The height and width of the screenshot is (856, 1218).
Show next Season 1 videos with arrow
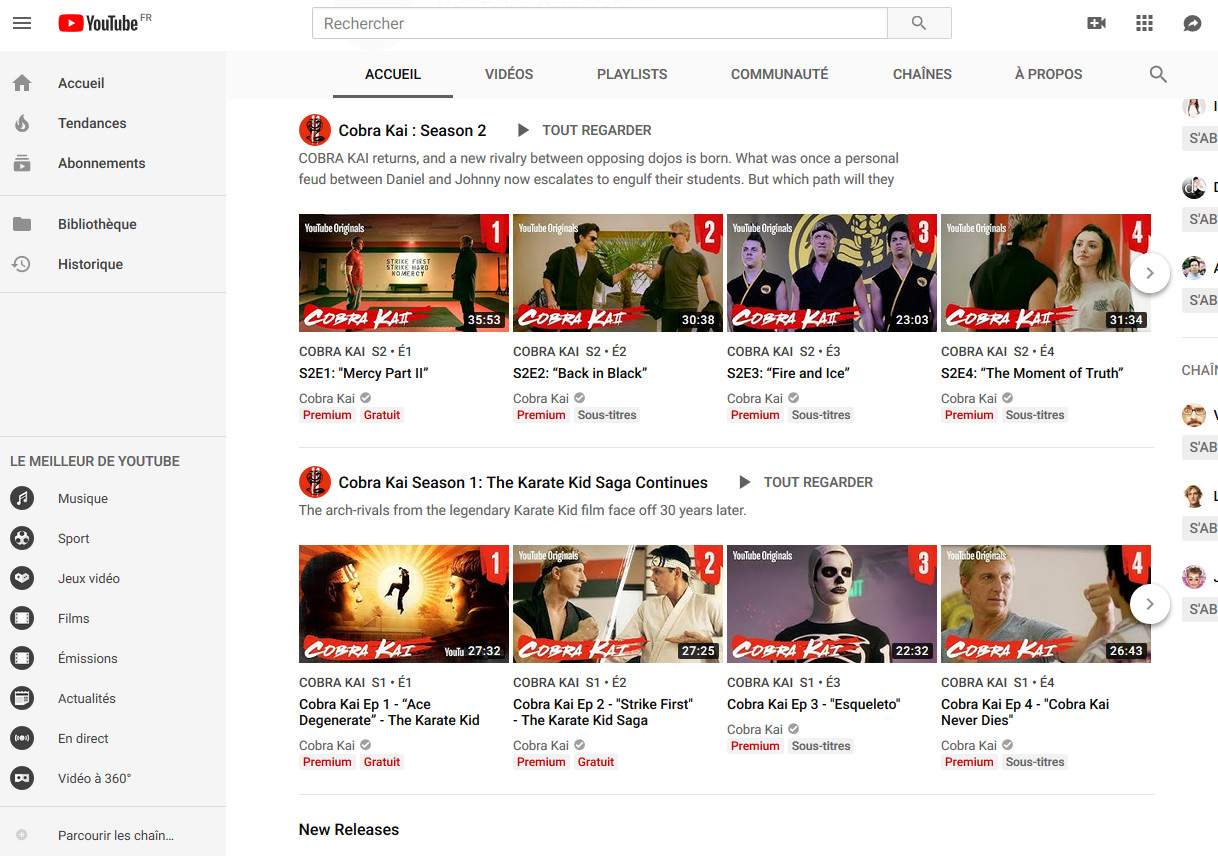pos(1150,604)
